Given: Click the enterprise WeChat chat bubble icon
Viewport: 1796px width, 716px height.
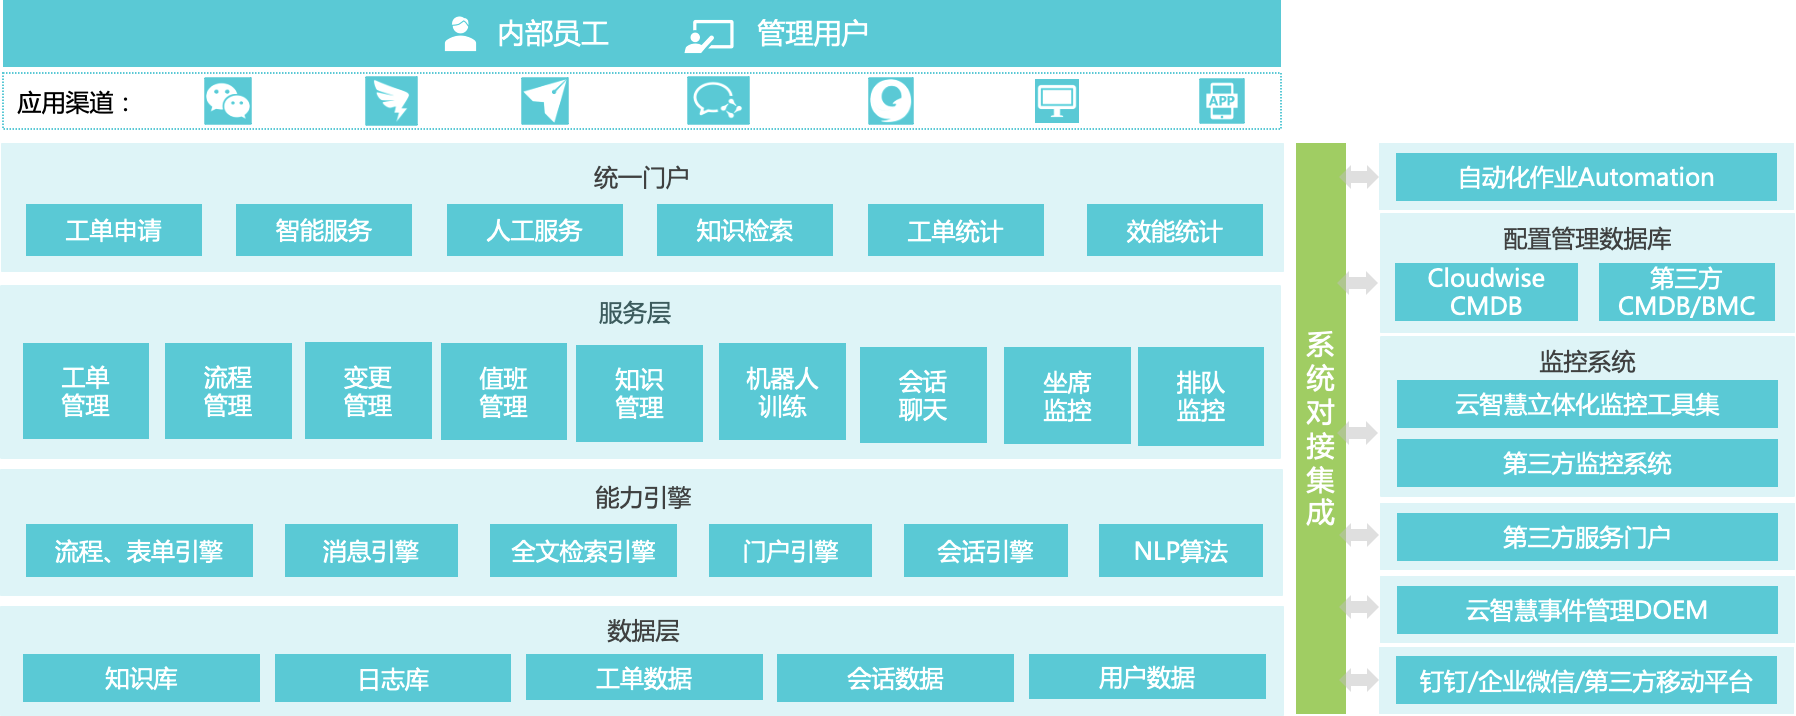Looking at the screenshot, I should (718, 101).
